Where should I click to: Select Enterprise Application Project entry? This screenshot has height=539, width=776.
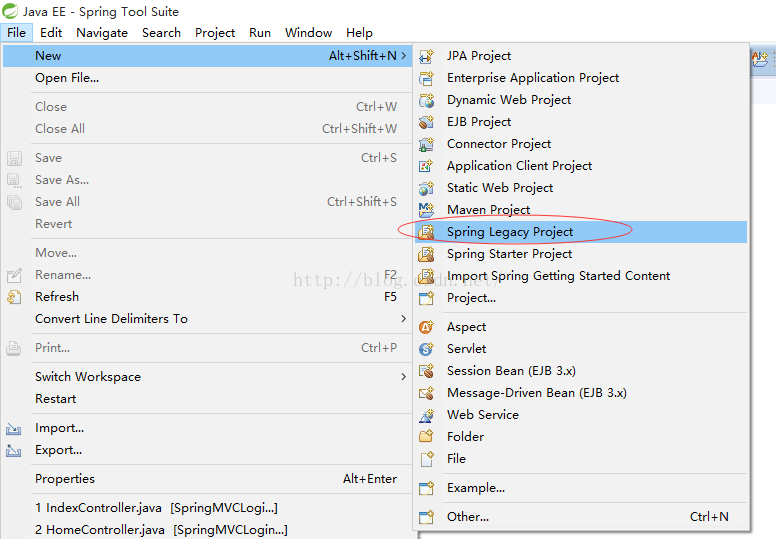tap(581, 78)
